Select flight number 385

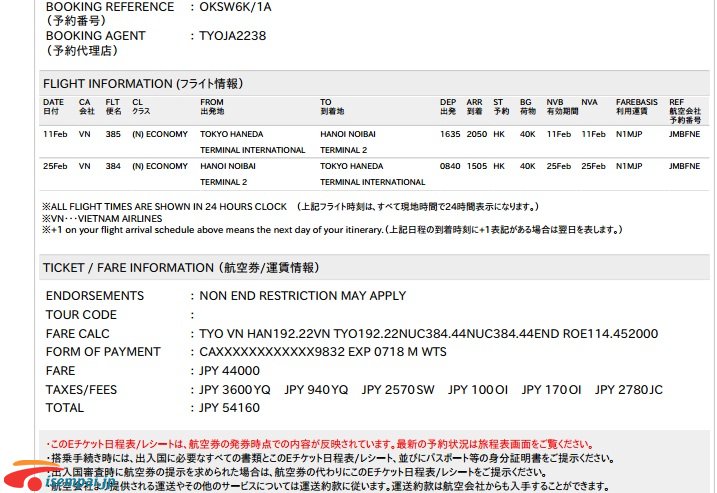click(x=113, y=134)
